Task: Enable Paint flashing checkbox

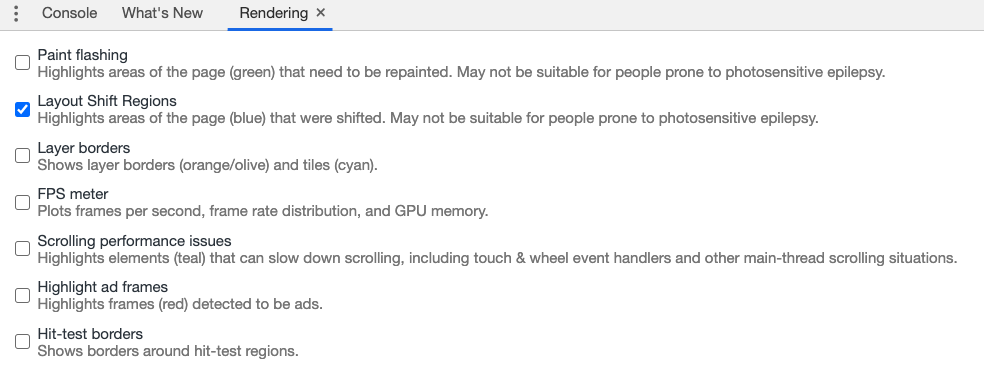Action: [23, 62]
